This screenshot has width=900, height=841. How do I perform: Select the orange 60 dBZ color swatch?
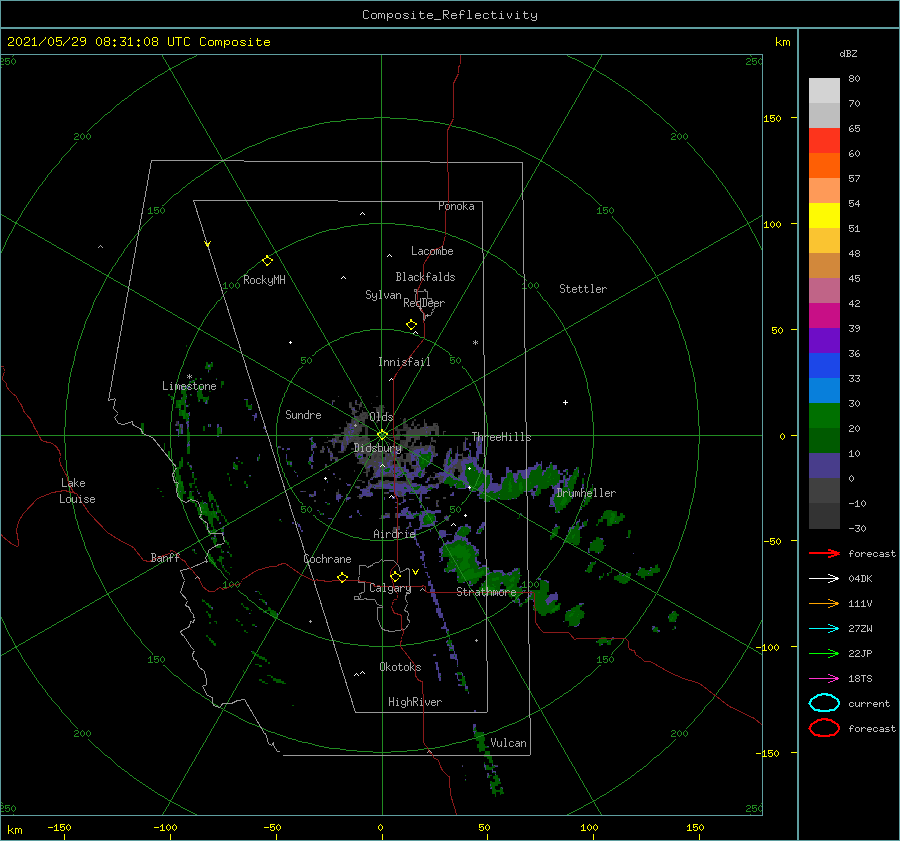click(x=824, y=165)
